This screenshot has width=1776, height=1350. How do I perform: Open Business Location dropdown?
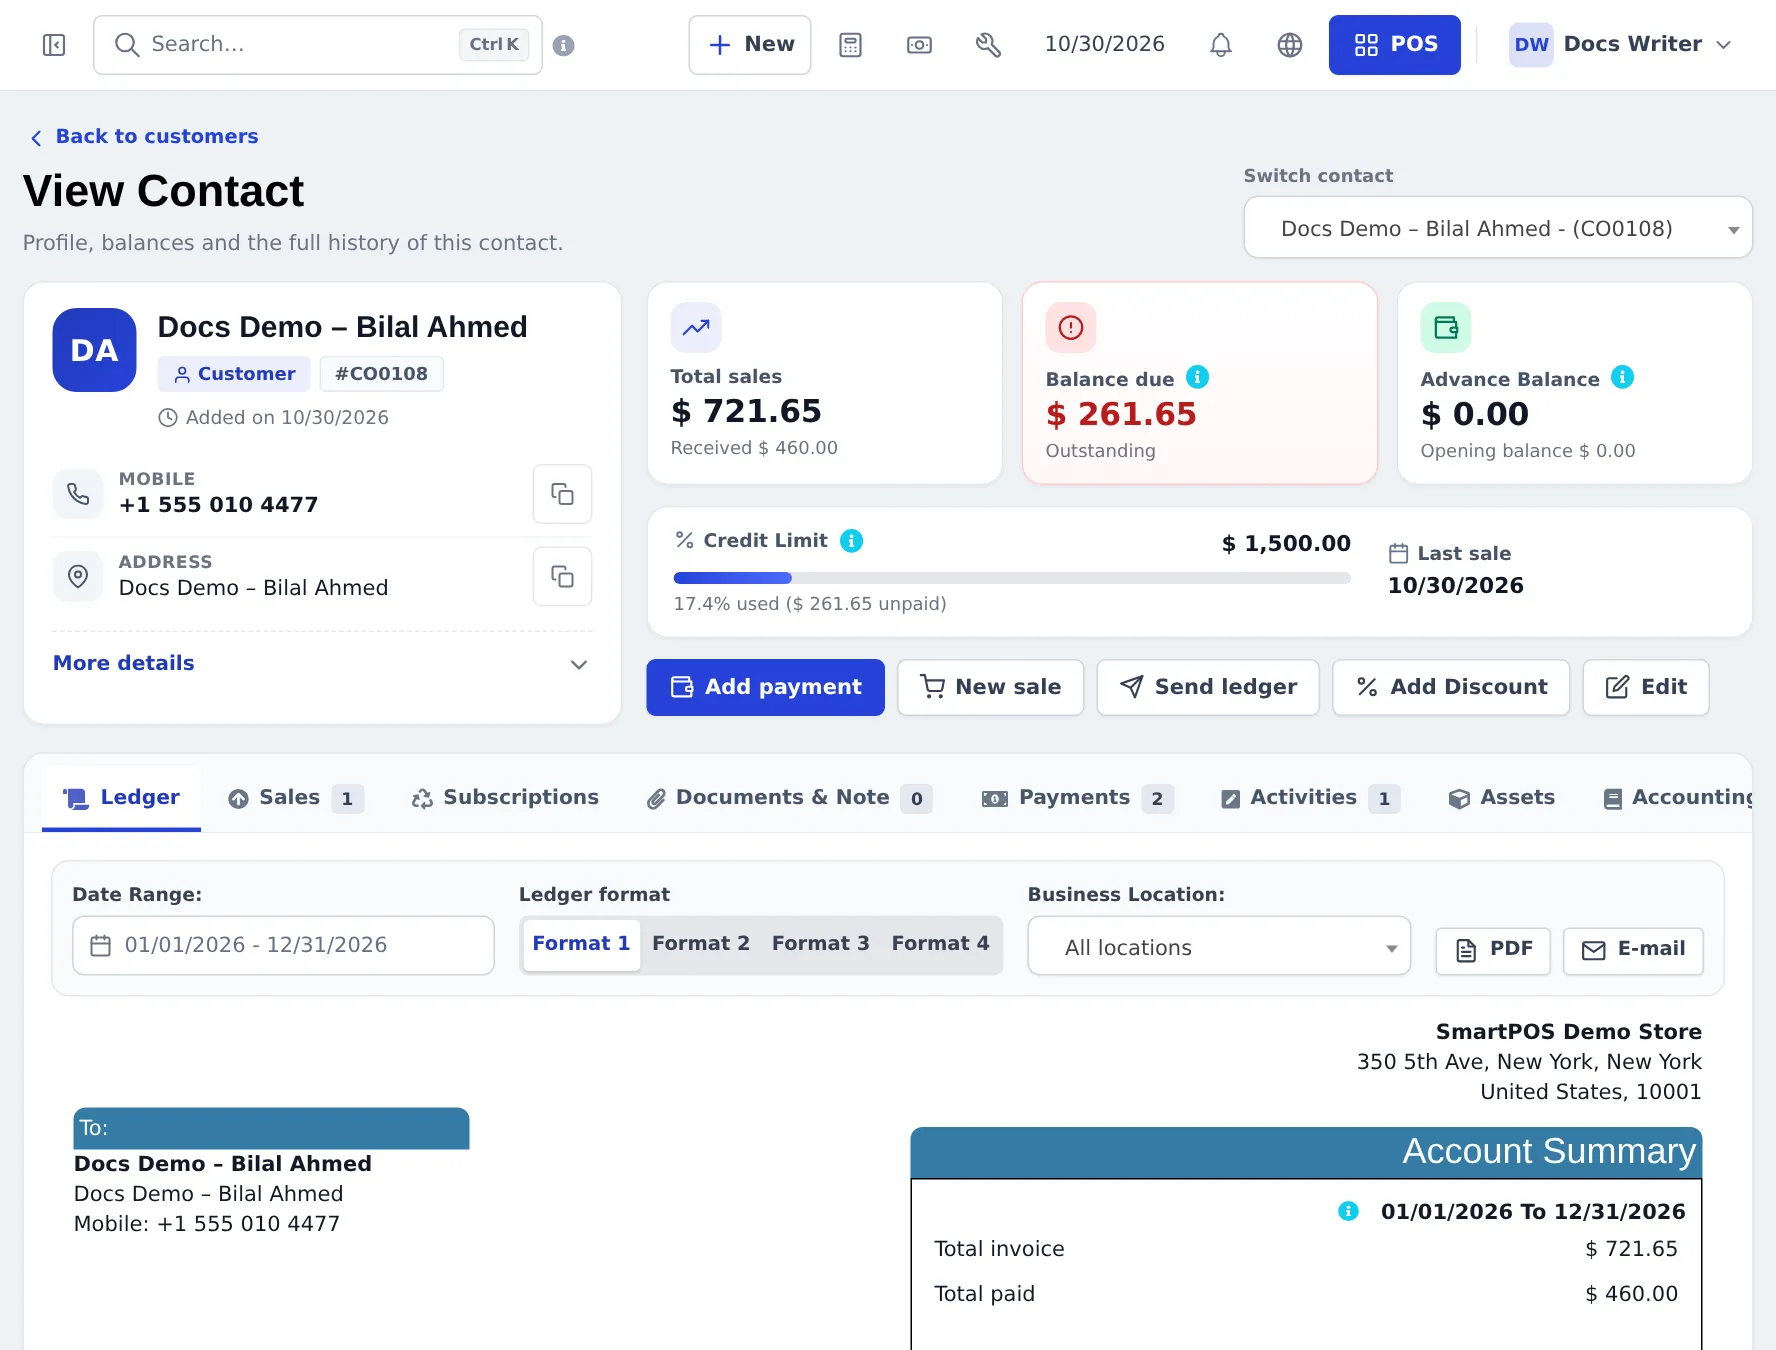(1219, 946)
